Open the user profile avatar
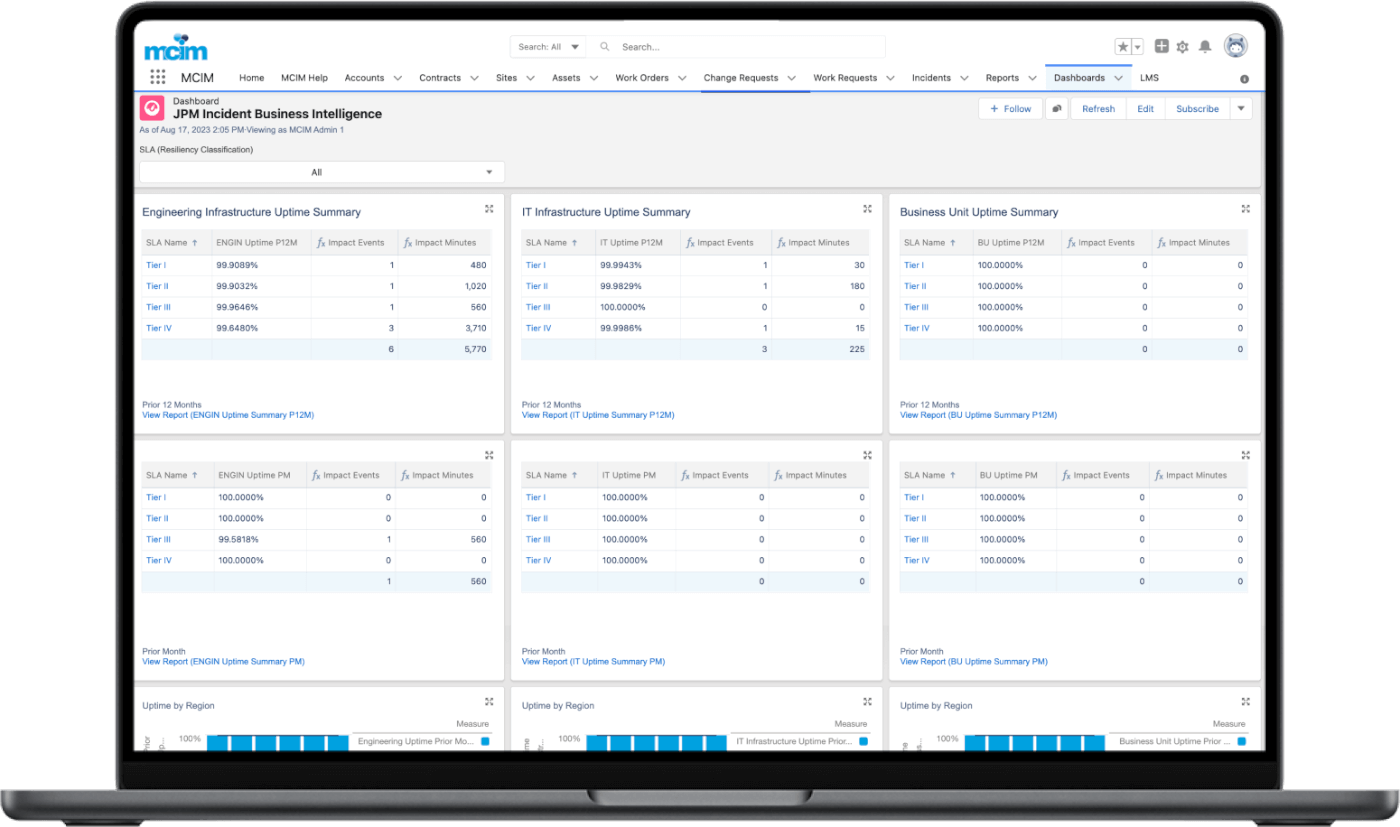The width and height of the screenshot is (1400, 827). click(1236, 45)
